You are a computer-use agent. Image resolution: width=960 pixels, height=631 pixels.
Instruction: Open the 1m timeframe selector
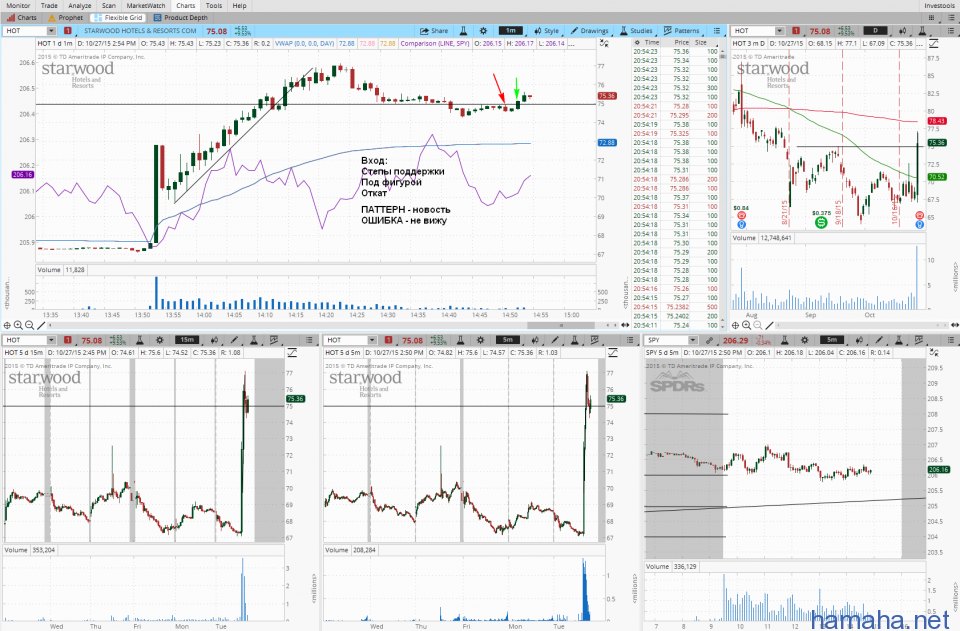click(x=511, y=31)
